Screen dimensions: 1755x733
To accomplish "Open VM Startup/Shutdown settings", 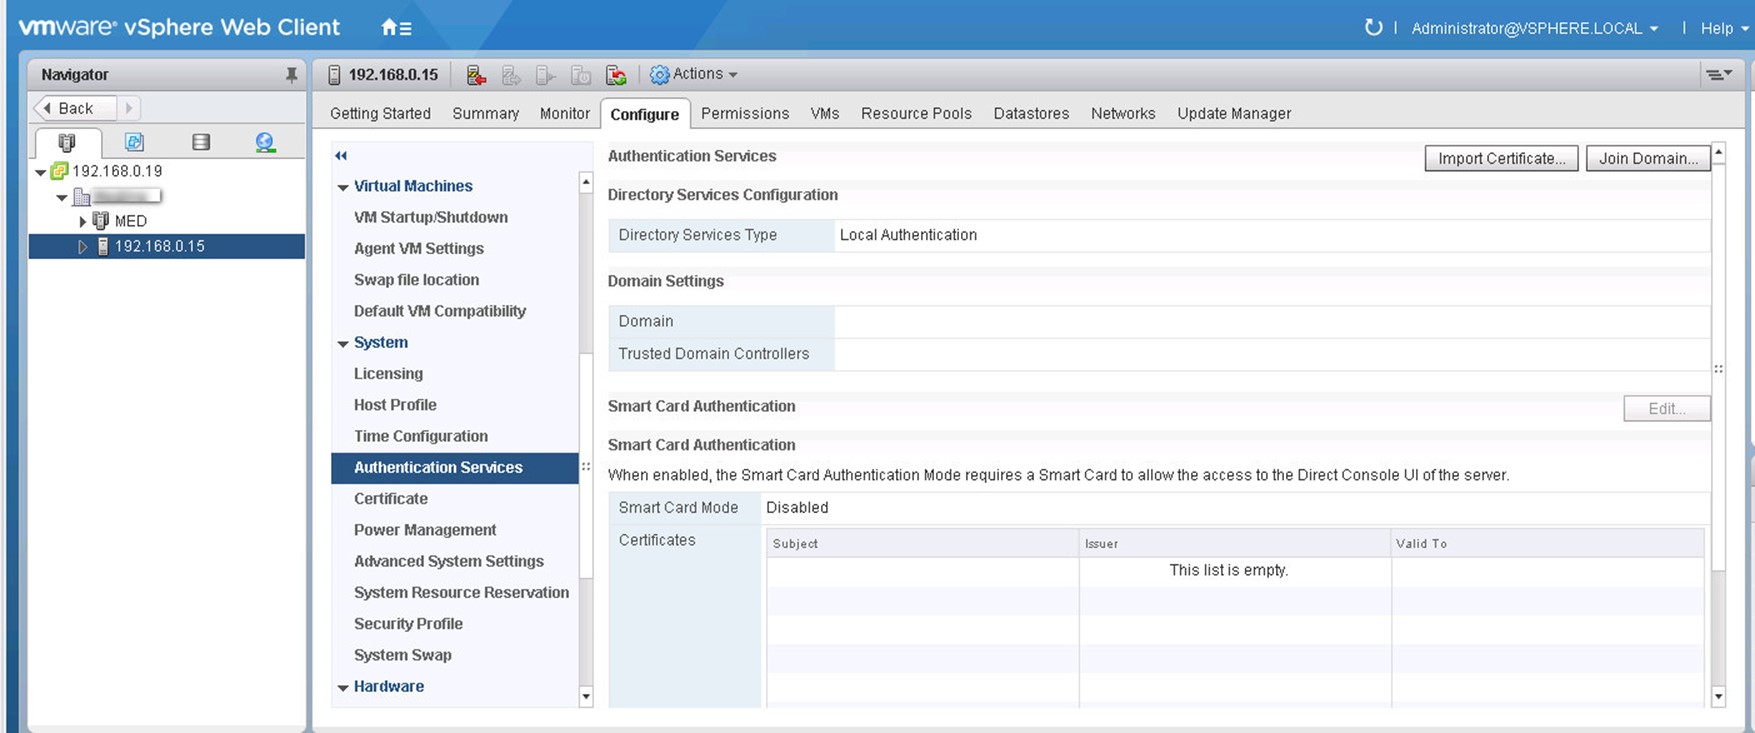I will (x=431, y=217).
